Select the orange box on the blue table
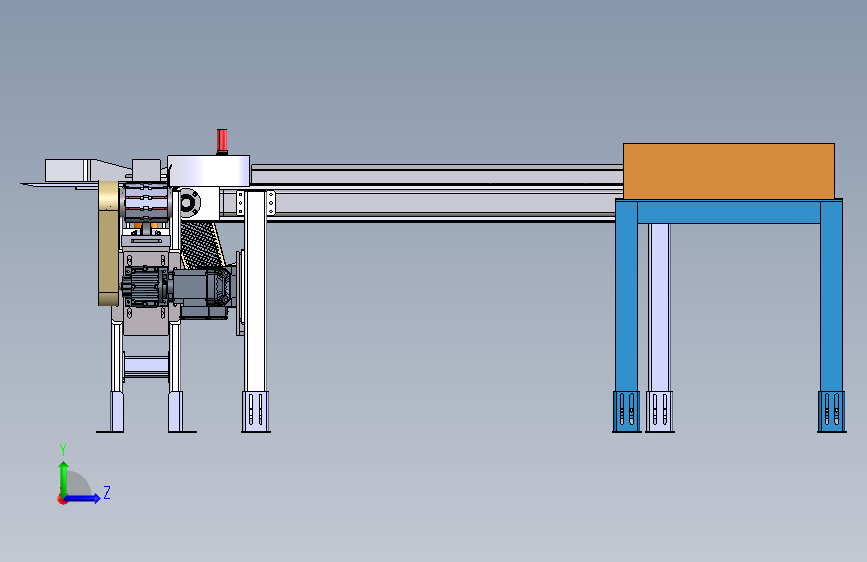 tap(729, 171)
